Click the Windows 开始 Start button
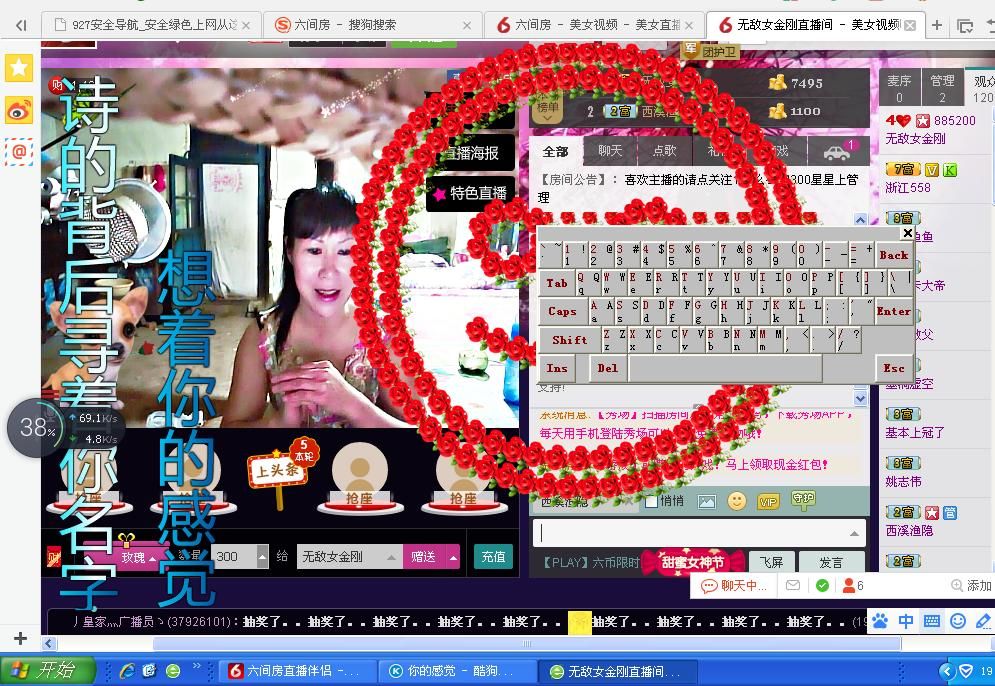 (48, 671)
